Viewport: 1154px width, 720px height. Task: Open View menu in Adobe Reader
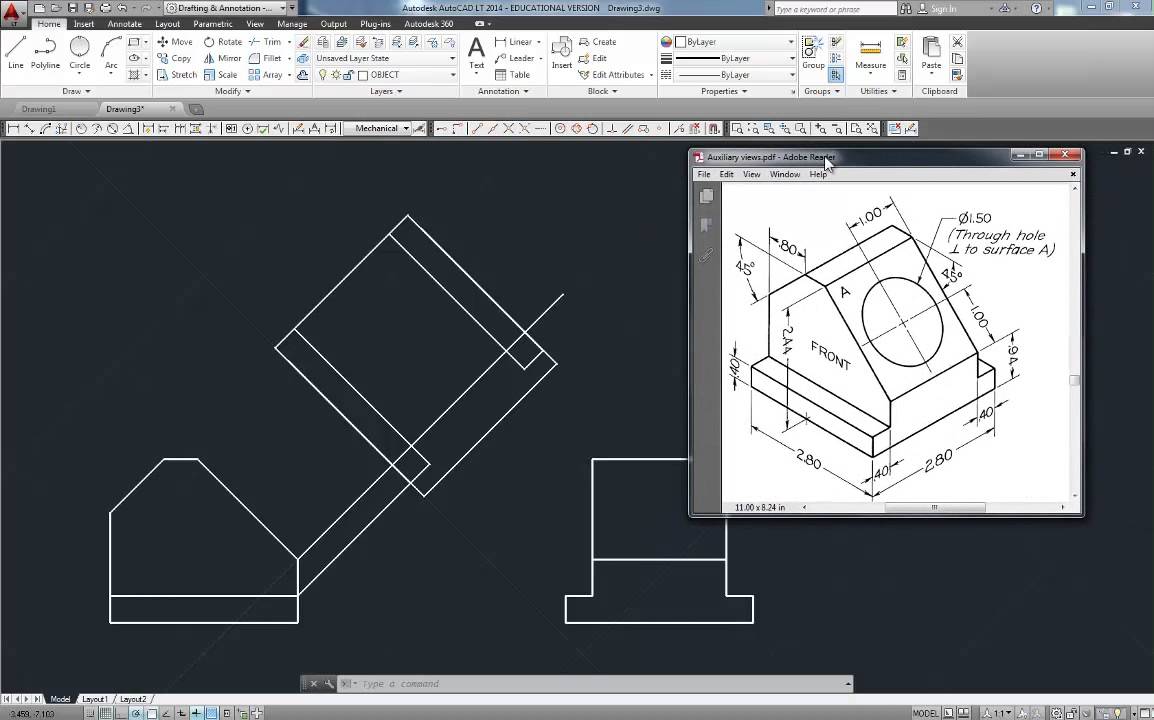click(x=751, y=174)
